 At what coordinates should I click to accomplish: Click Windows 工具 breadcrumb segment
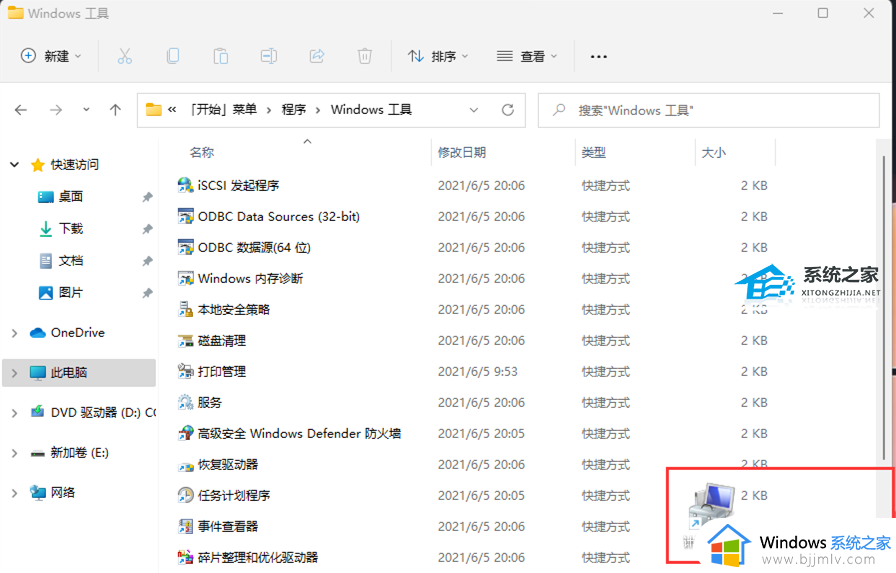(371, 110)
